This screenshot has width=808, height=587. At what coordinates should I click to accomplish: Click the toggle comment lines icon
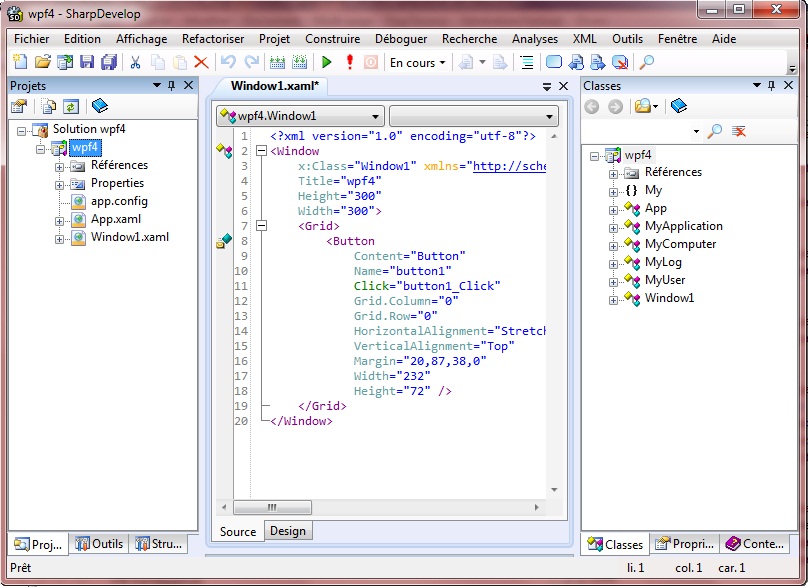click(x=527, y=62)
